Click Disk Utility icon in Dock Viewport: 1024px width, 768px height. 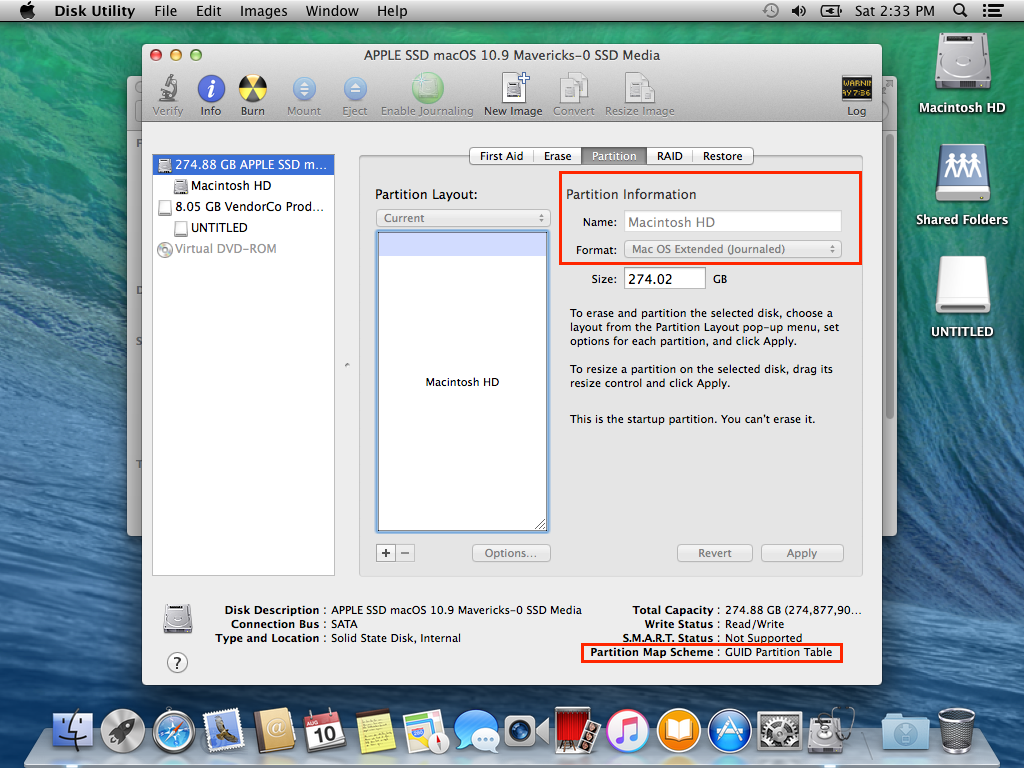tap(830, 730)
